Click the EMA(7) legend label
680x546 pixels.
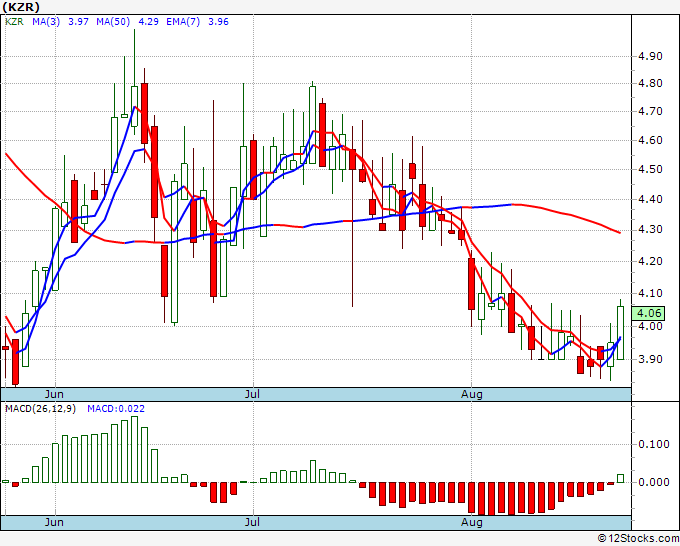point(183,22)
